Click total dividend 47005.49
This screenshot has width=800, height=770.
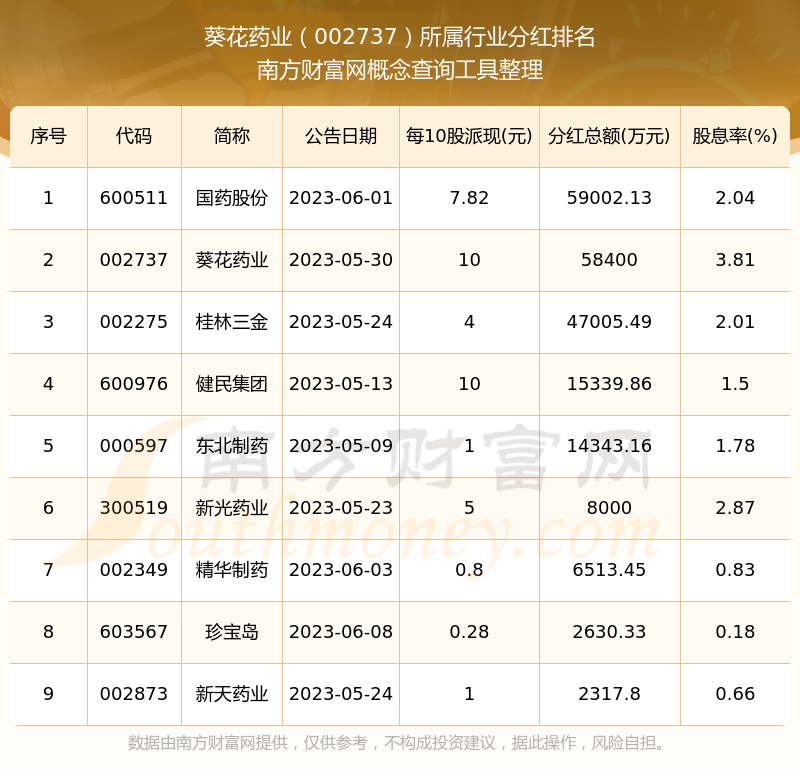(x=609, y=322)
